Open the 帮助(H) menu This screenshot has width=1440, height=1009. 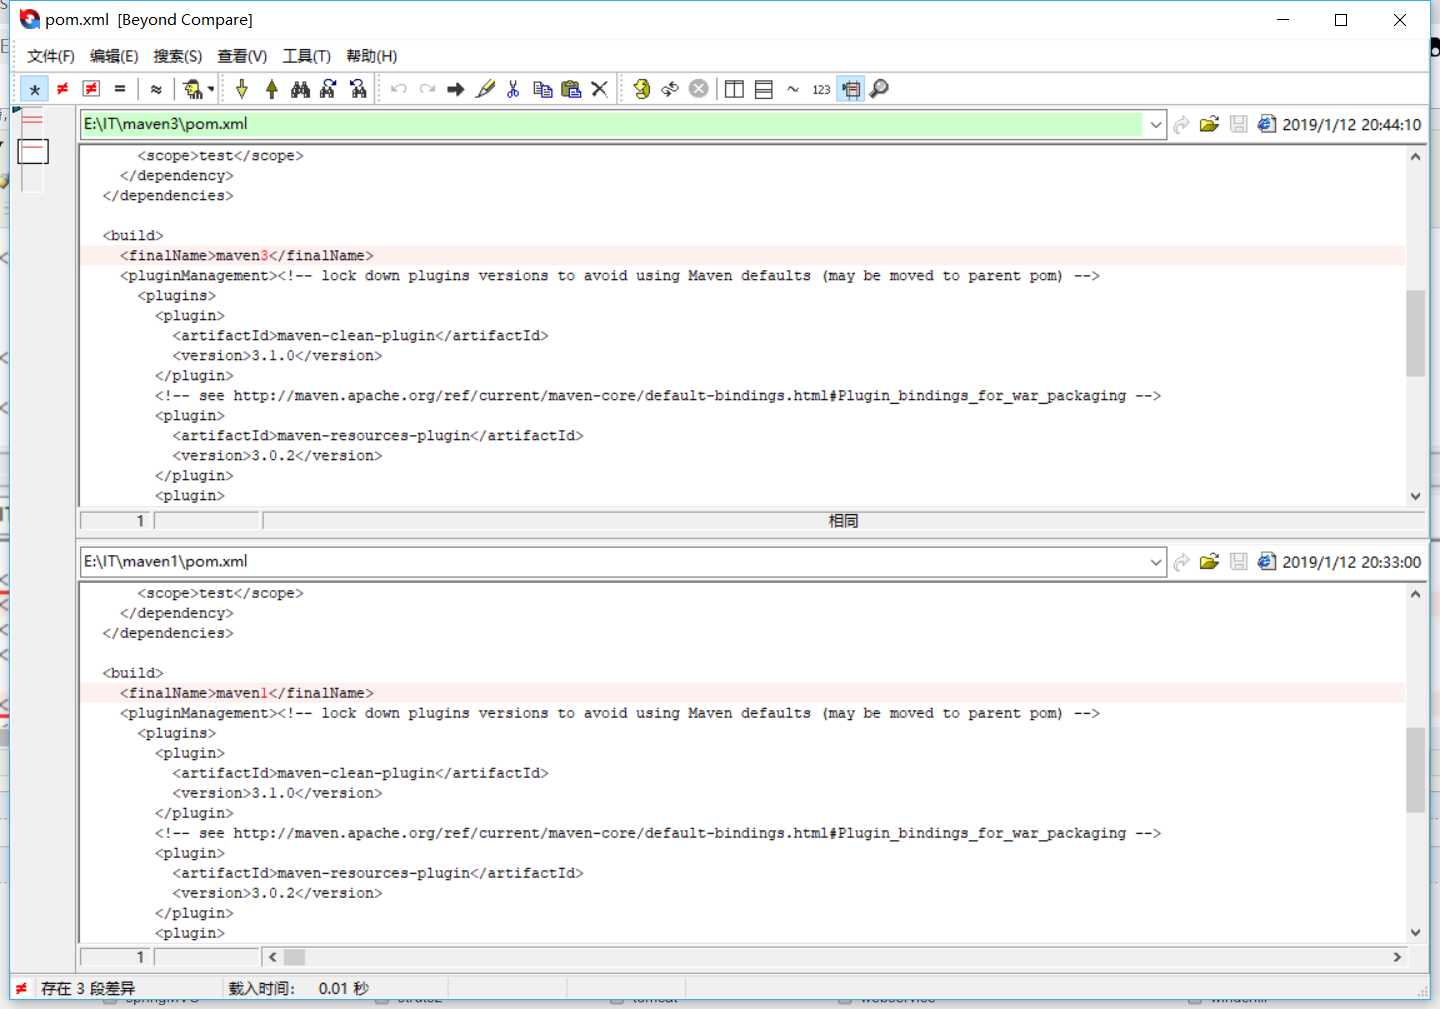(x=371, y=56)
